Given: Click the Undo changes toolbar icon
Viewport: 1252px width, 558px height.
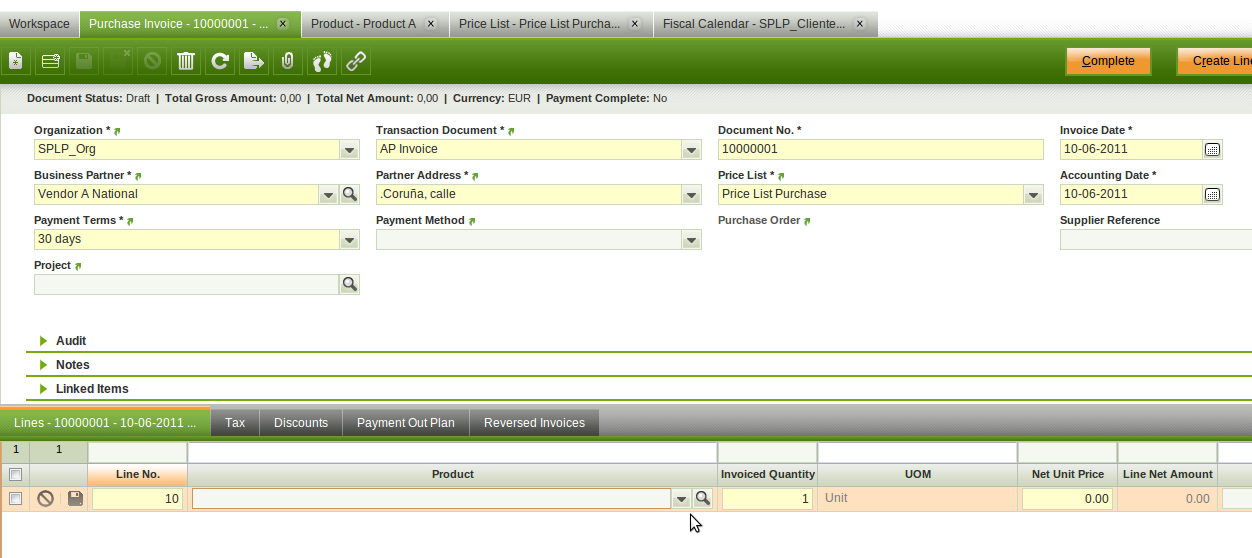Looking at the screenshot, I should coord(152,62).
